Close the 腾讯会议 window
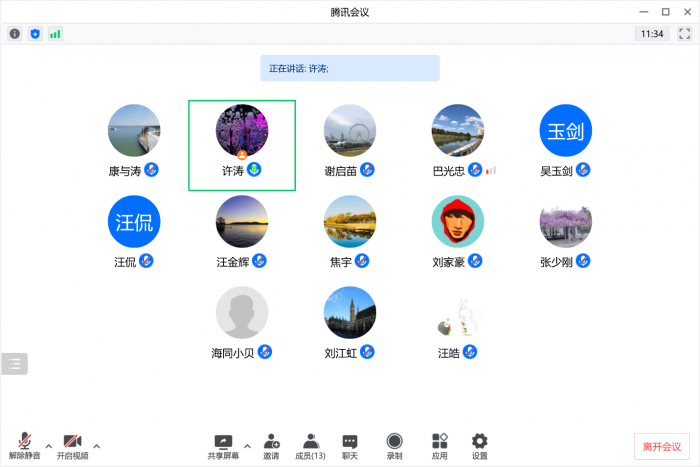This screenshot has height=467, width=700. tap(688, 12)
